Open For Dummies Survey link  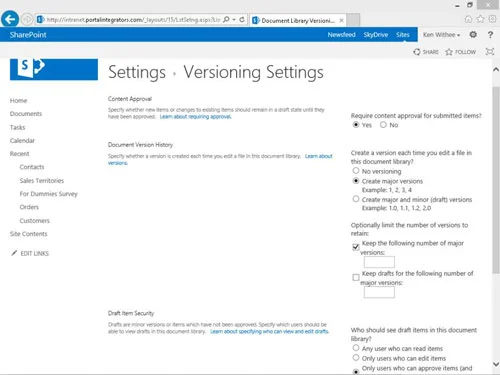click(49, 194)
